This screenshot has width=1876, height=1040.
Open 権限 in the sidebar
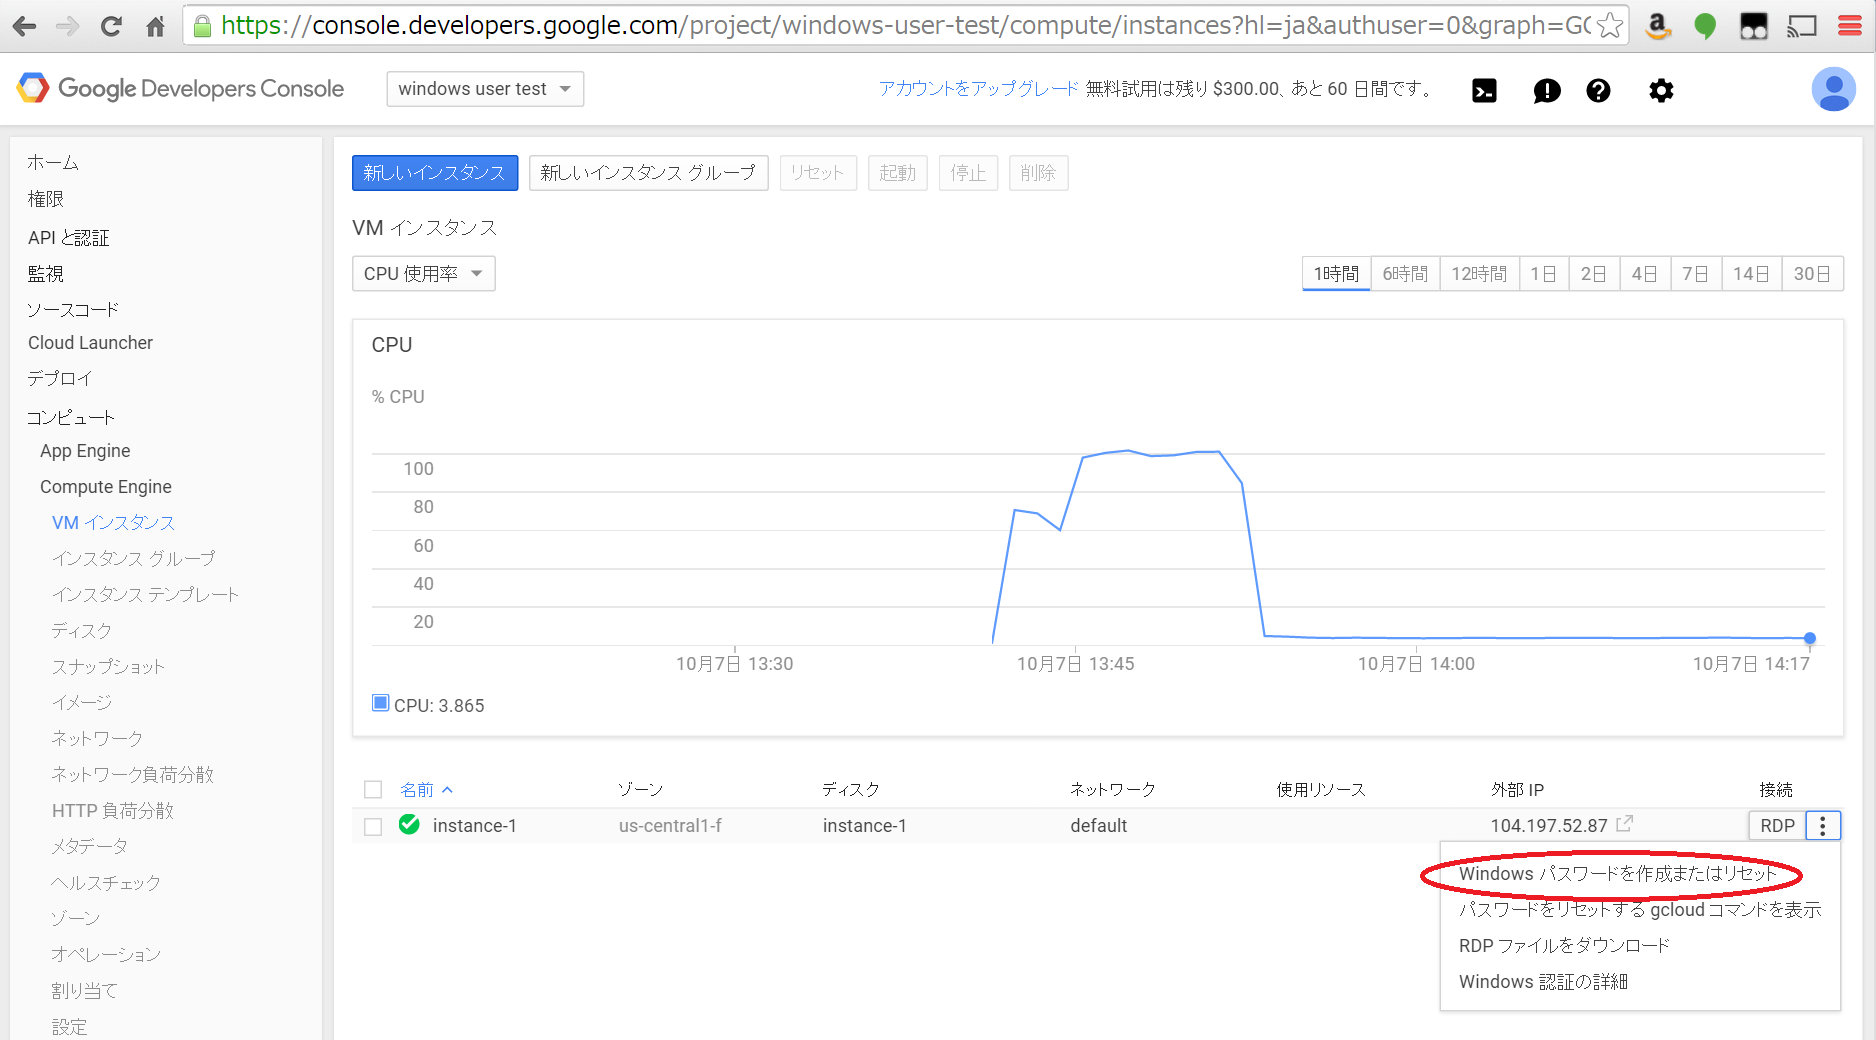(45, 199)
